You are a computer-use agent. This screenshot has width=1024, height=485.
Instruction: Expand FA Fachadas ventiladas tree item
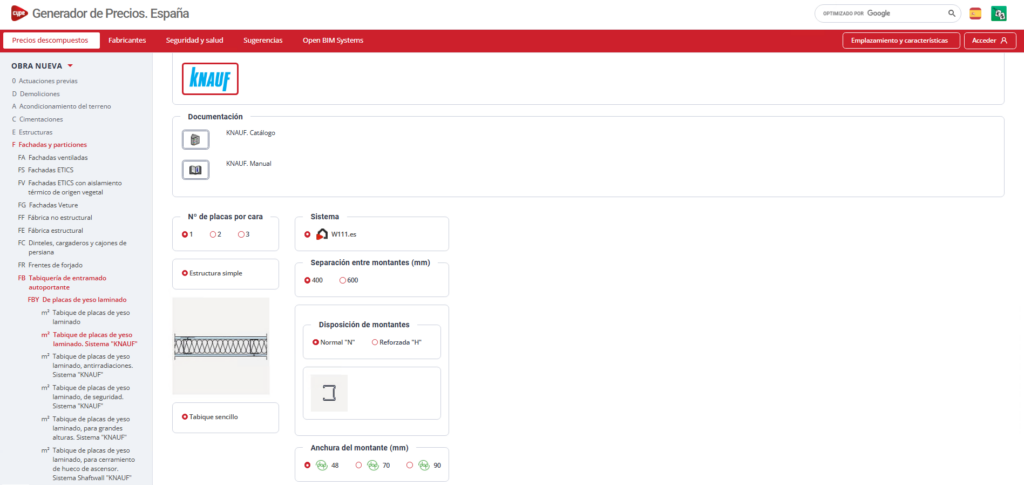(53, 157)
